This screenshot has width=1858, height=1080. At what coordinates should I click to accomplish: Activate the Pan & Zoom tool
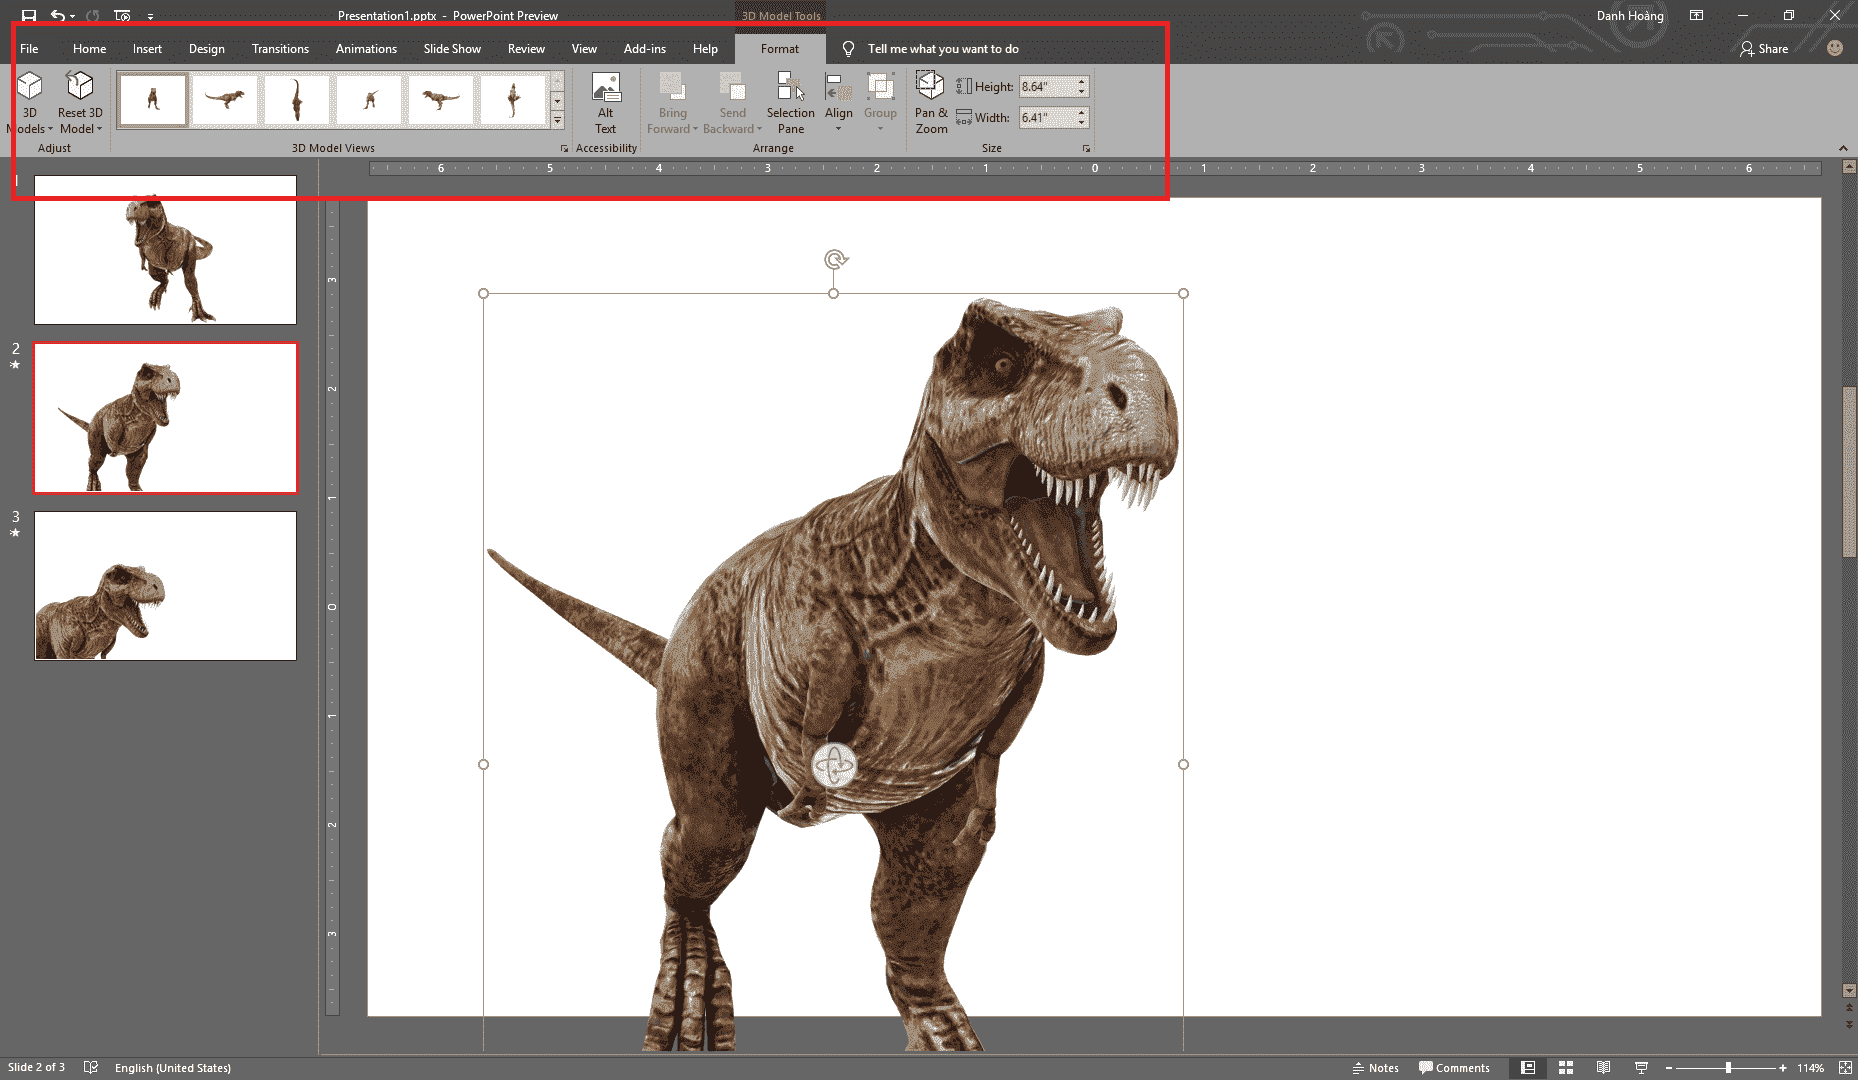(930, 102)
